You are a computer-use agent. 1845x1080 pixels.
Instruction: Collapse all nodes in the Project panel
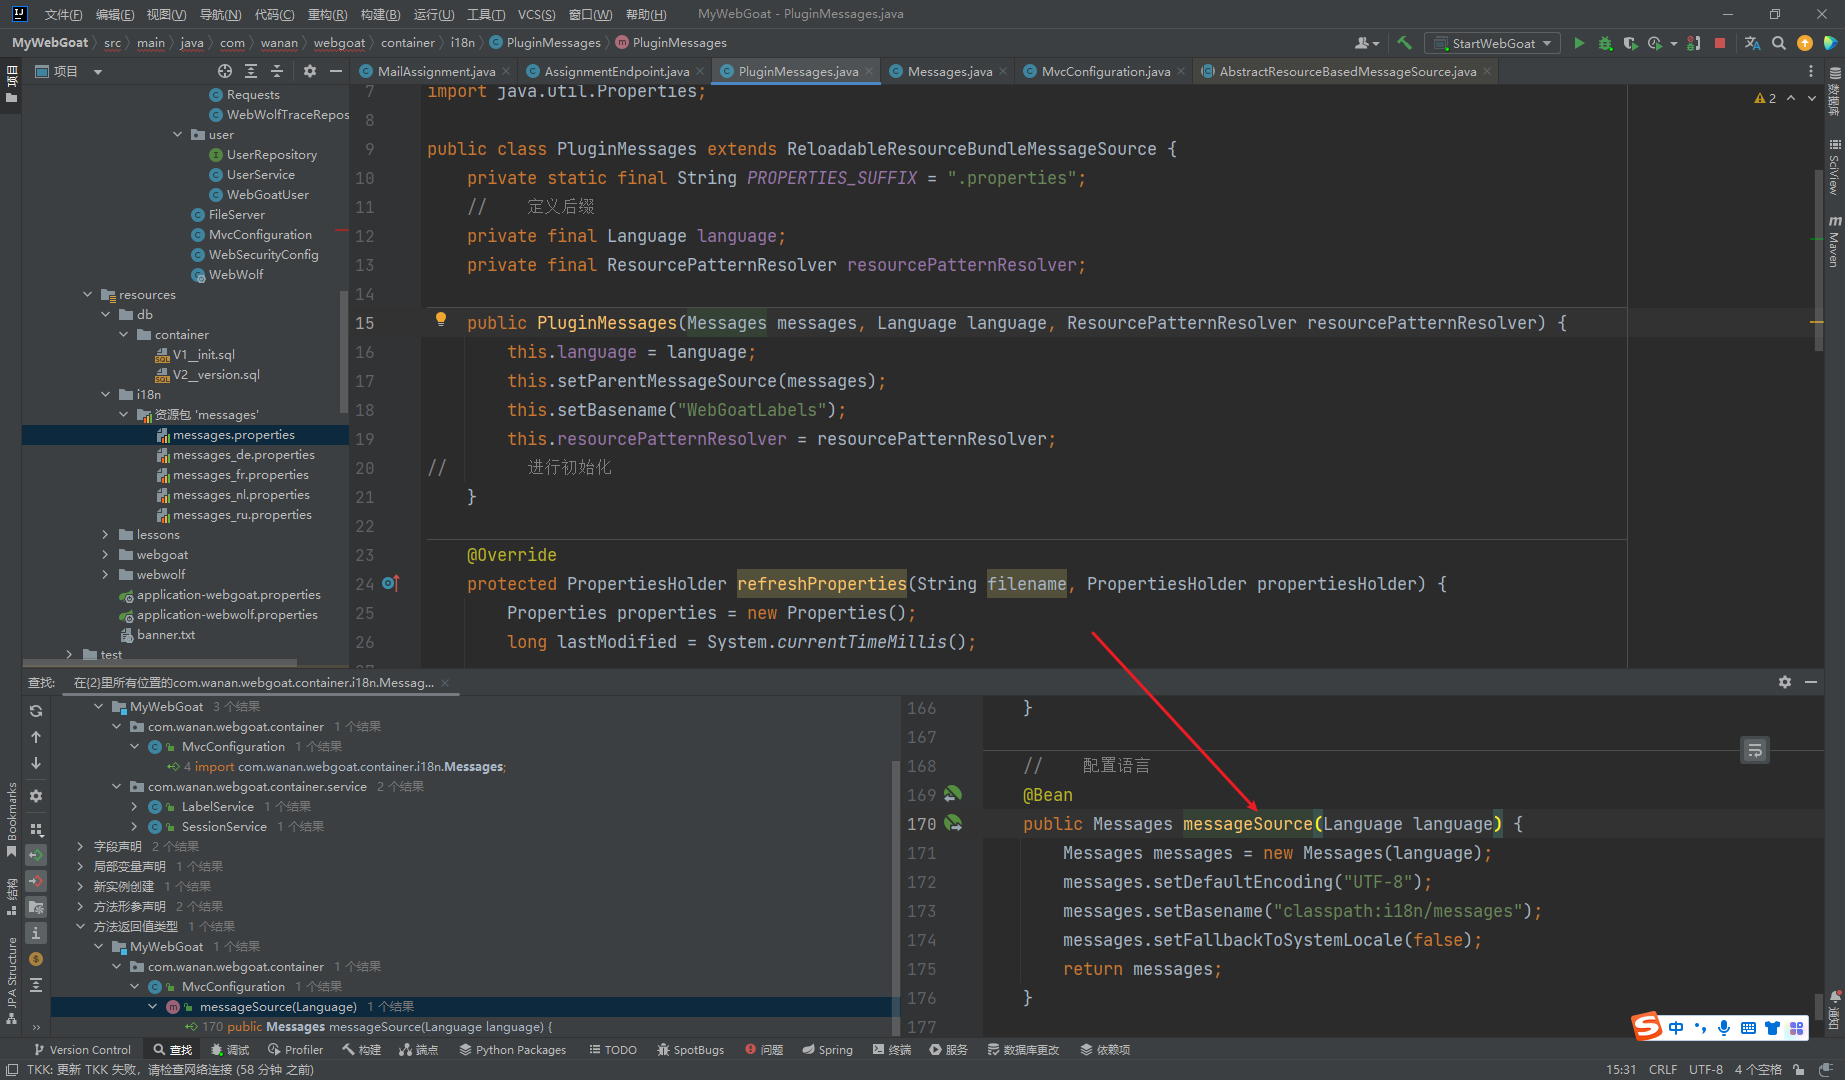(x=277, y=71)
